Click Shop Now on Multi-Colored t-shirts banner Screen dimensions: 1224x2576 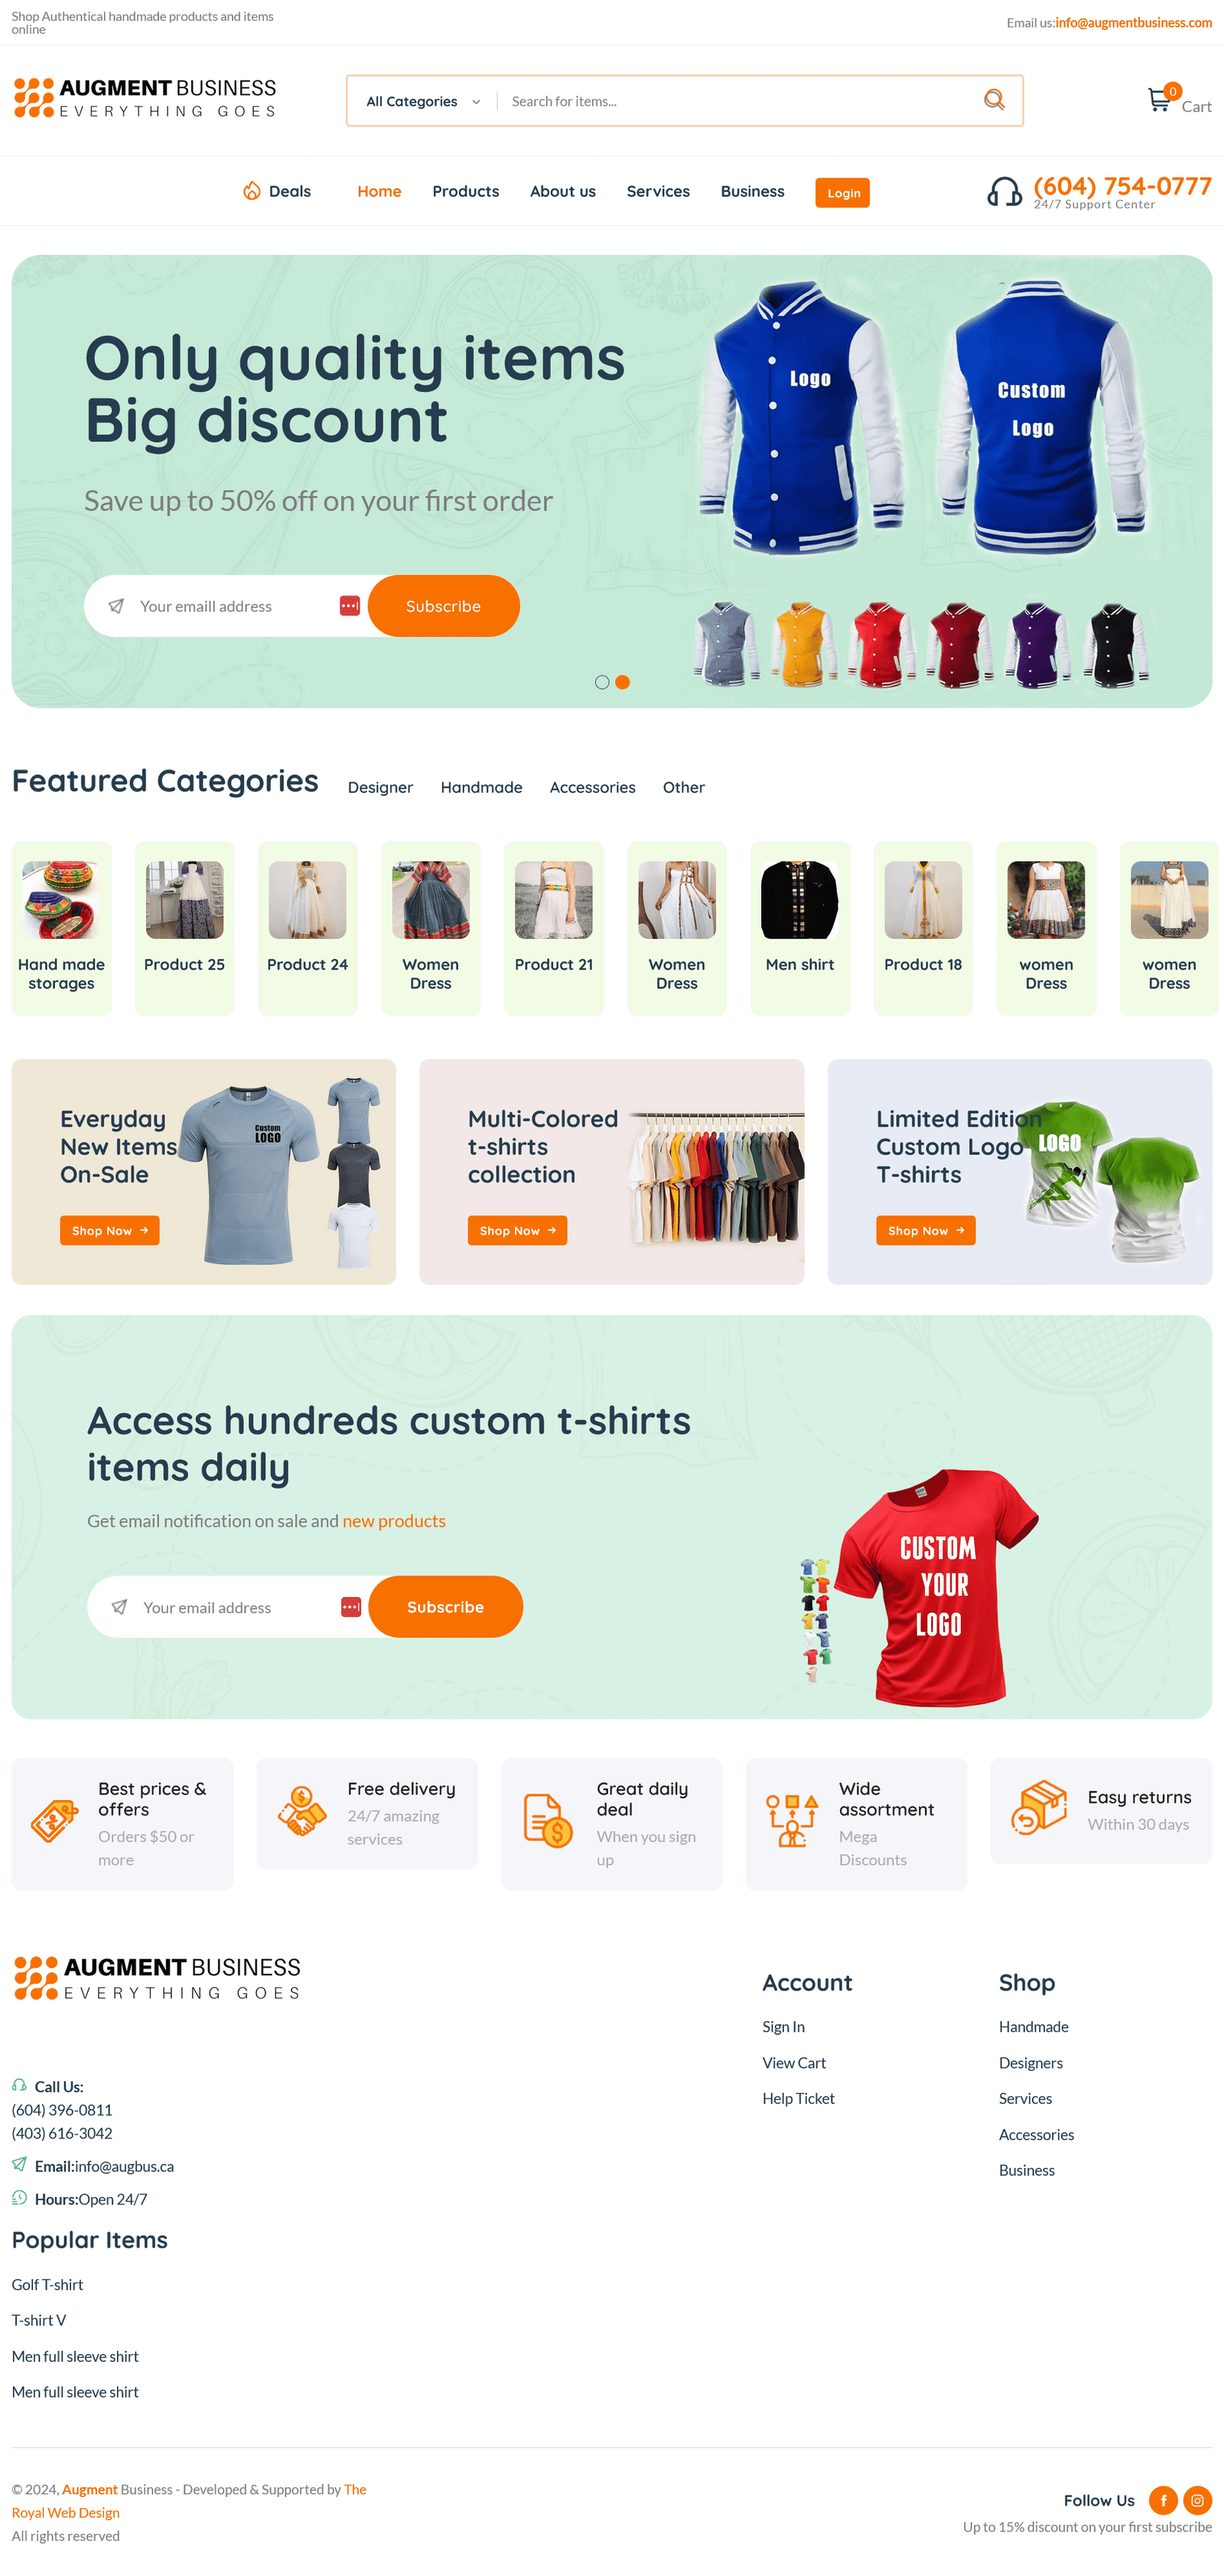(517, 1230)
